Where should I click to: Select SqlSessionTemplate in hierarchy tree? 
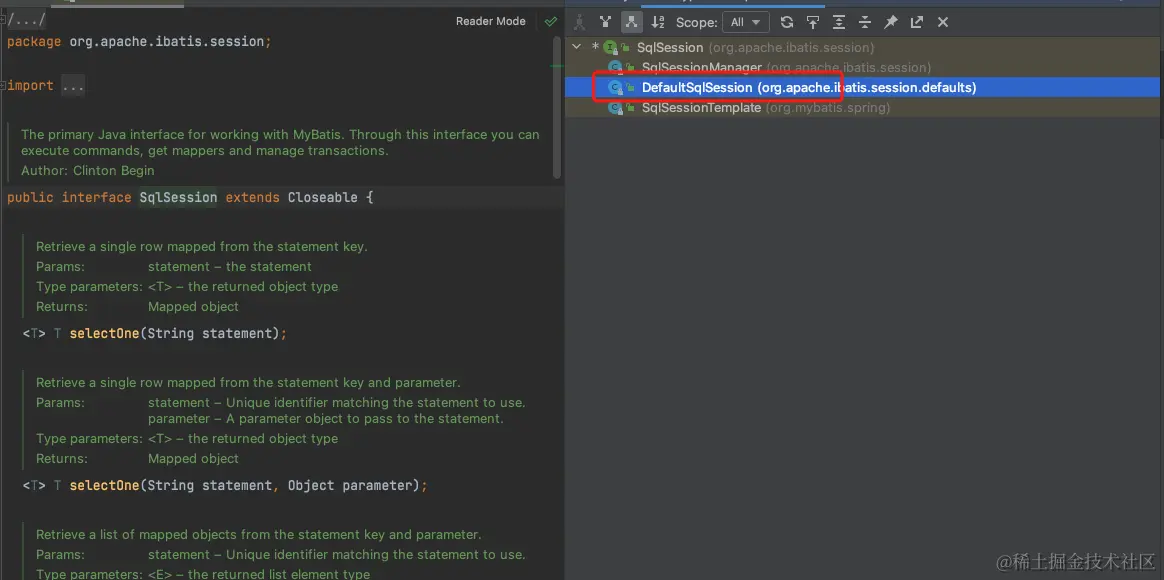pos(861,108)
